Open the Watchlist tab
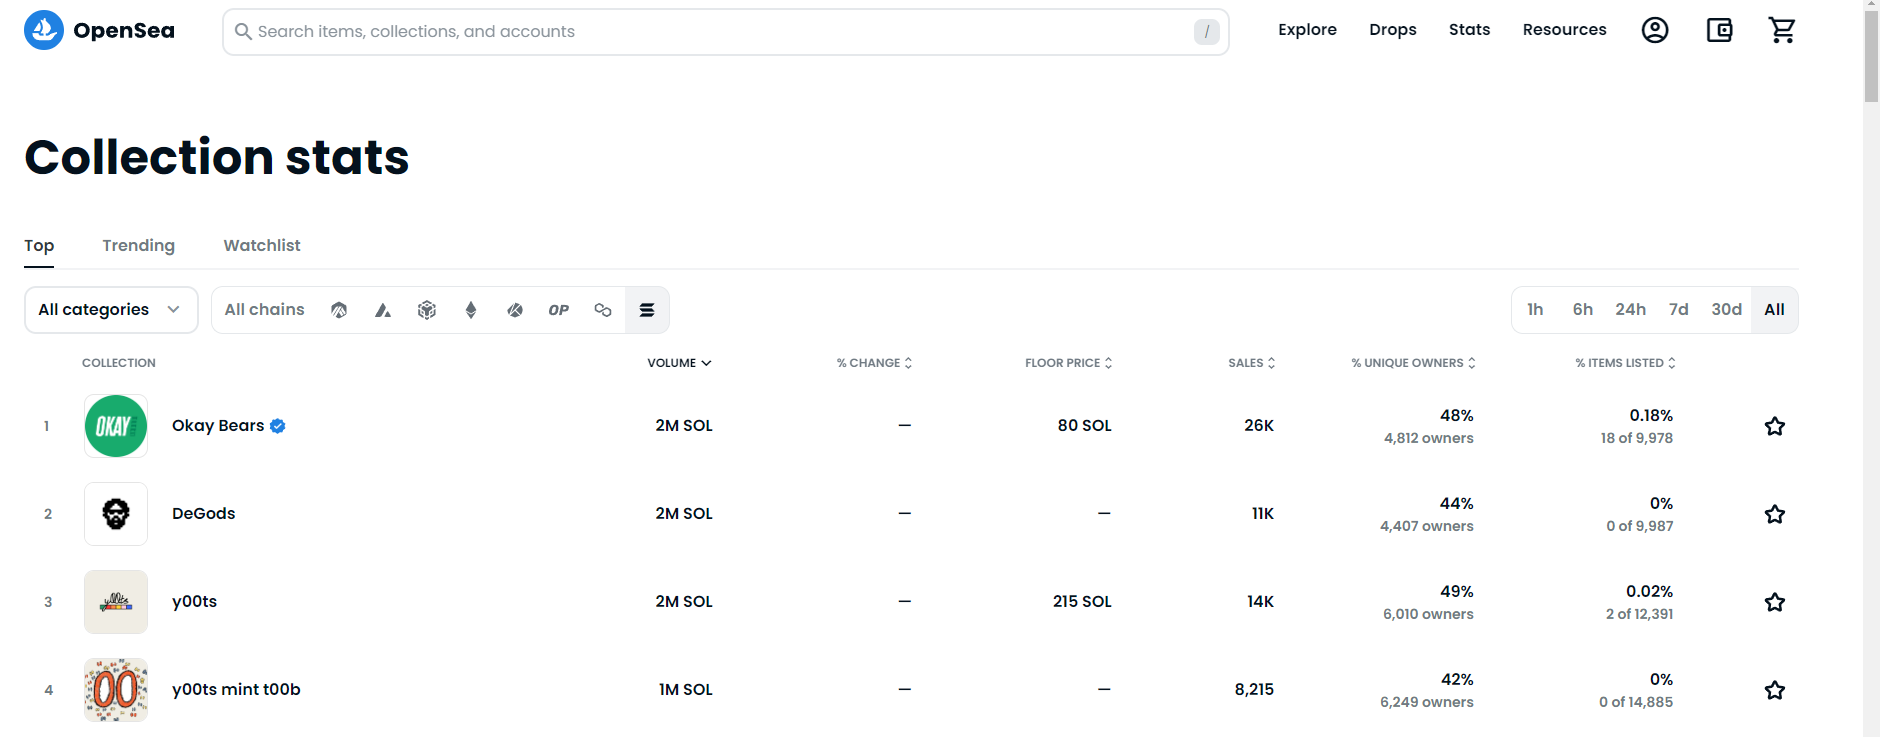 [262, 245]
